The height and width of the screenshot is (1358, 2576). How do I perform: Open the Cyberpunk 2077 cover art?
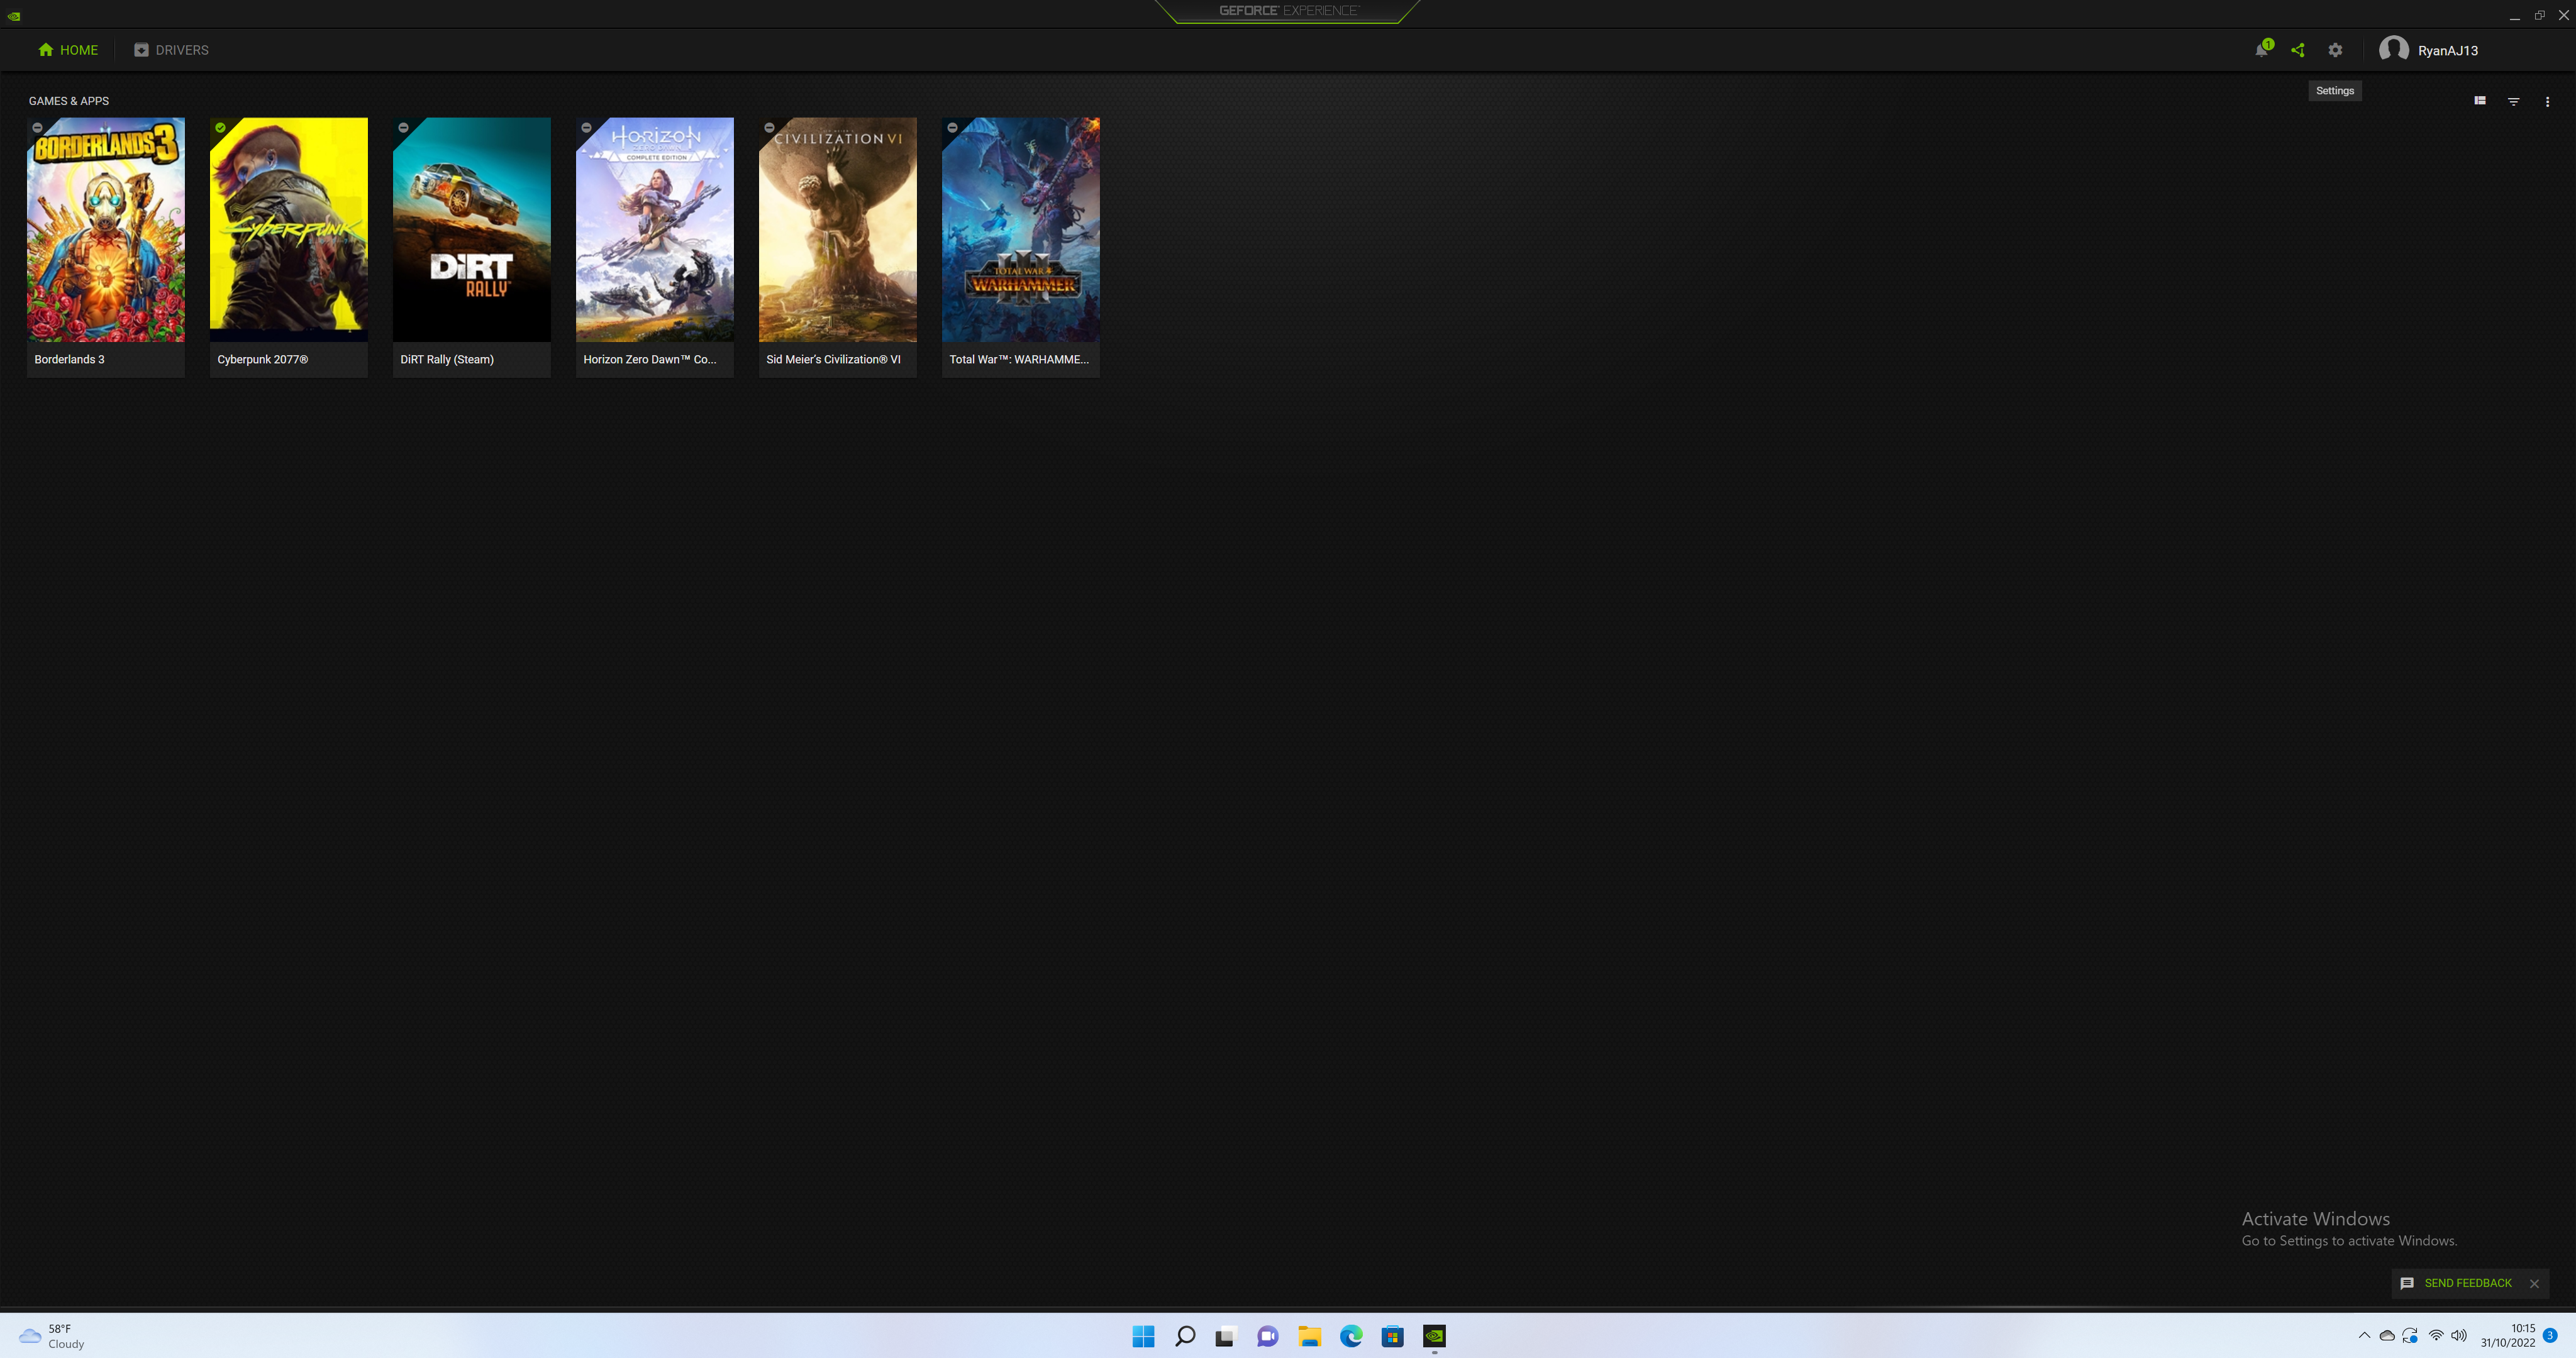(289, 230)
